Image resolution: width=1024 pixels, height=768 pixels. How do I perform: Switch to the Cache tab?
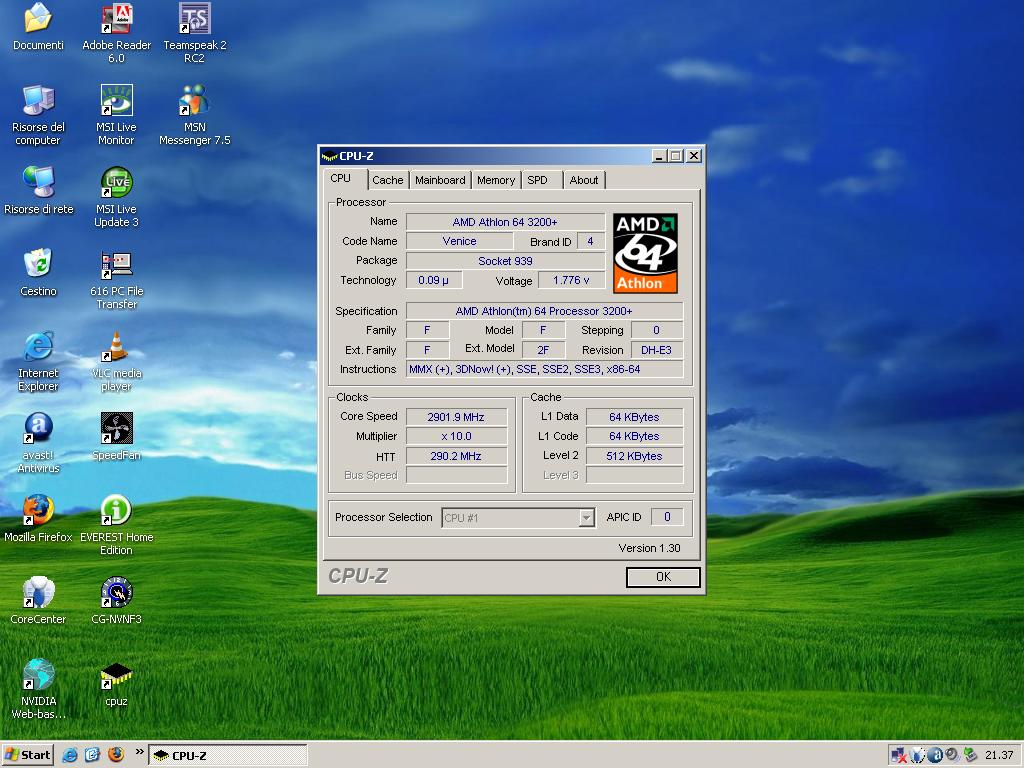[x=387, y=180]
